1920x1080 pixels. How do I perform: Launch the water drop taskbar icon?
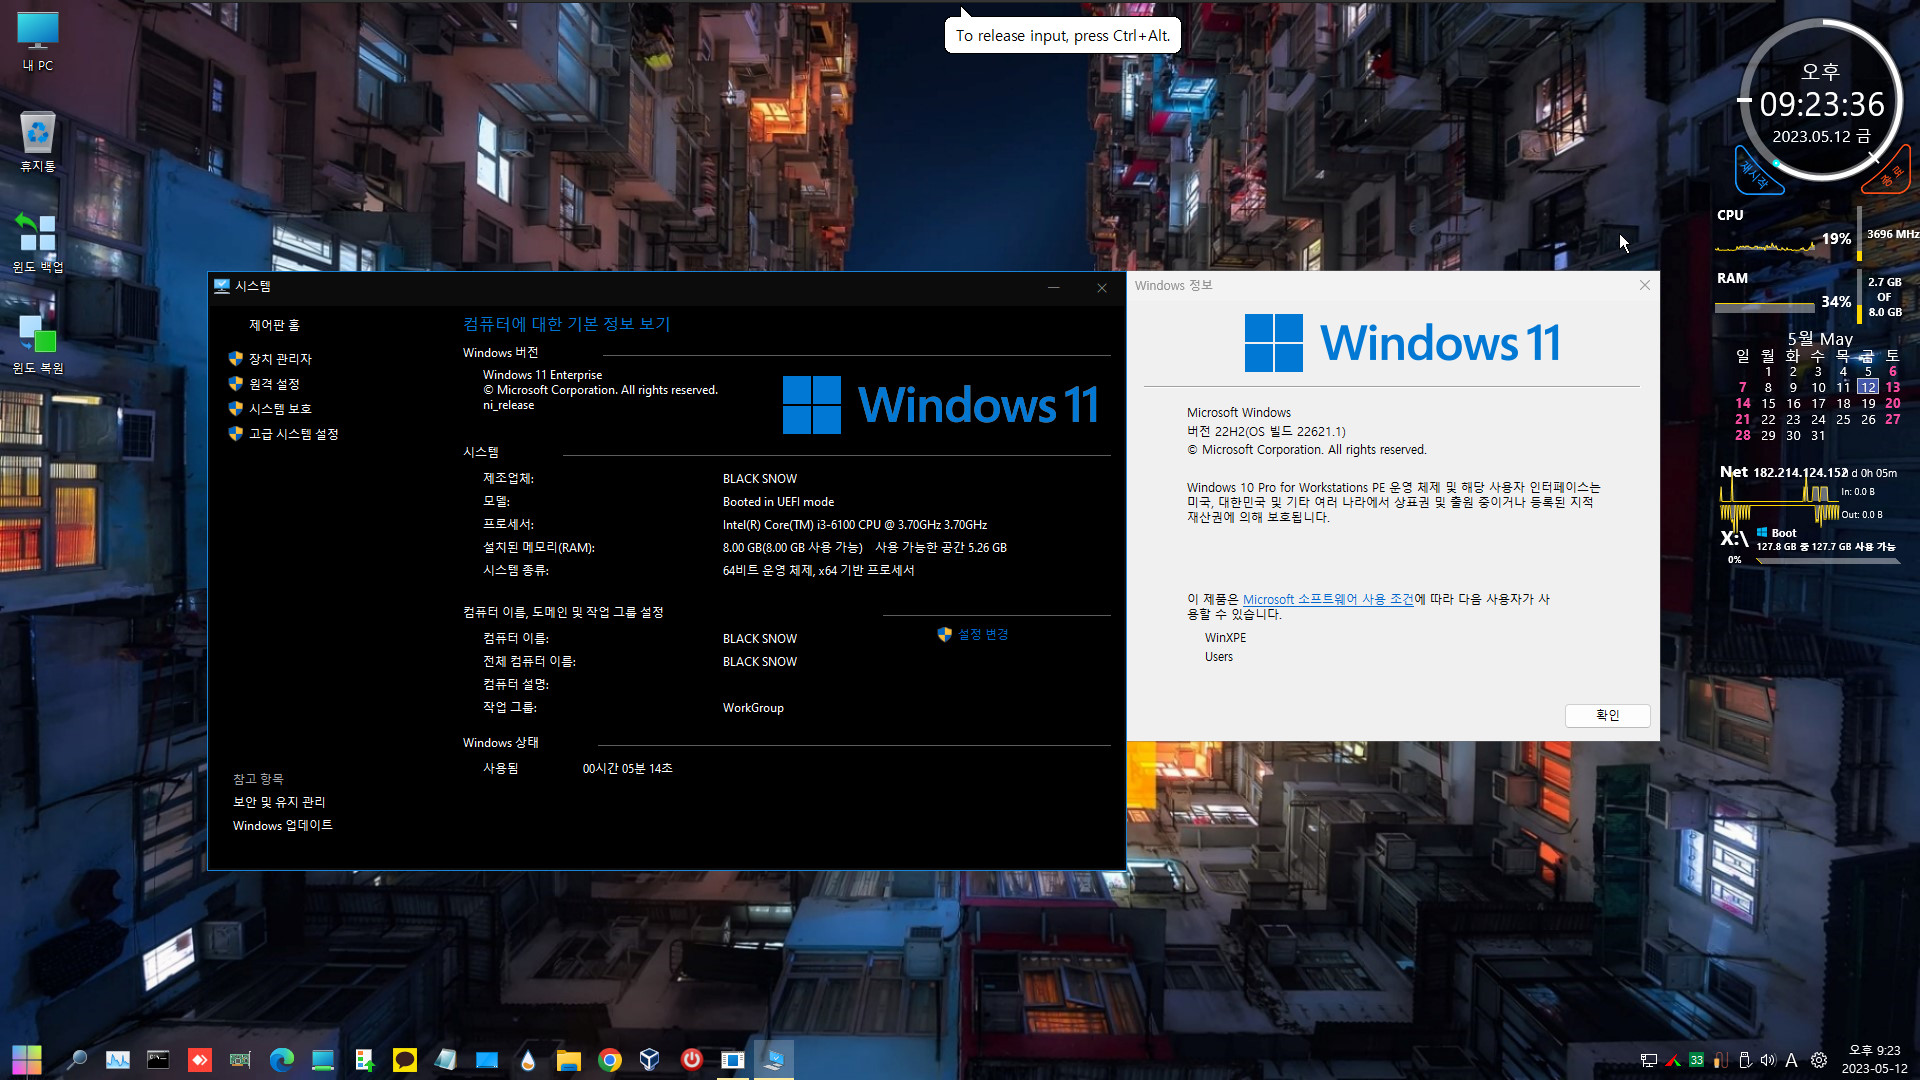tap(528, 1059)
